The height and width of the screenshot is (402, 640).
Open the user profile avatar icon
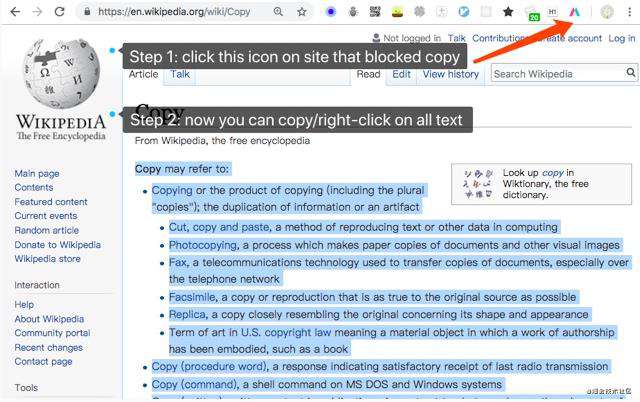(x=607, y=12)
